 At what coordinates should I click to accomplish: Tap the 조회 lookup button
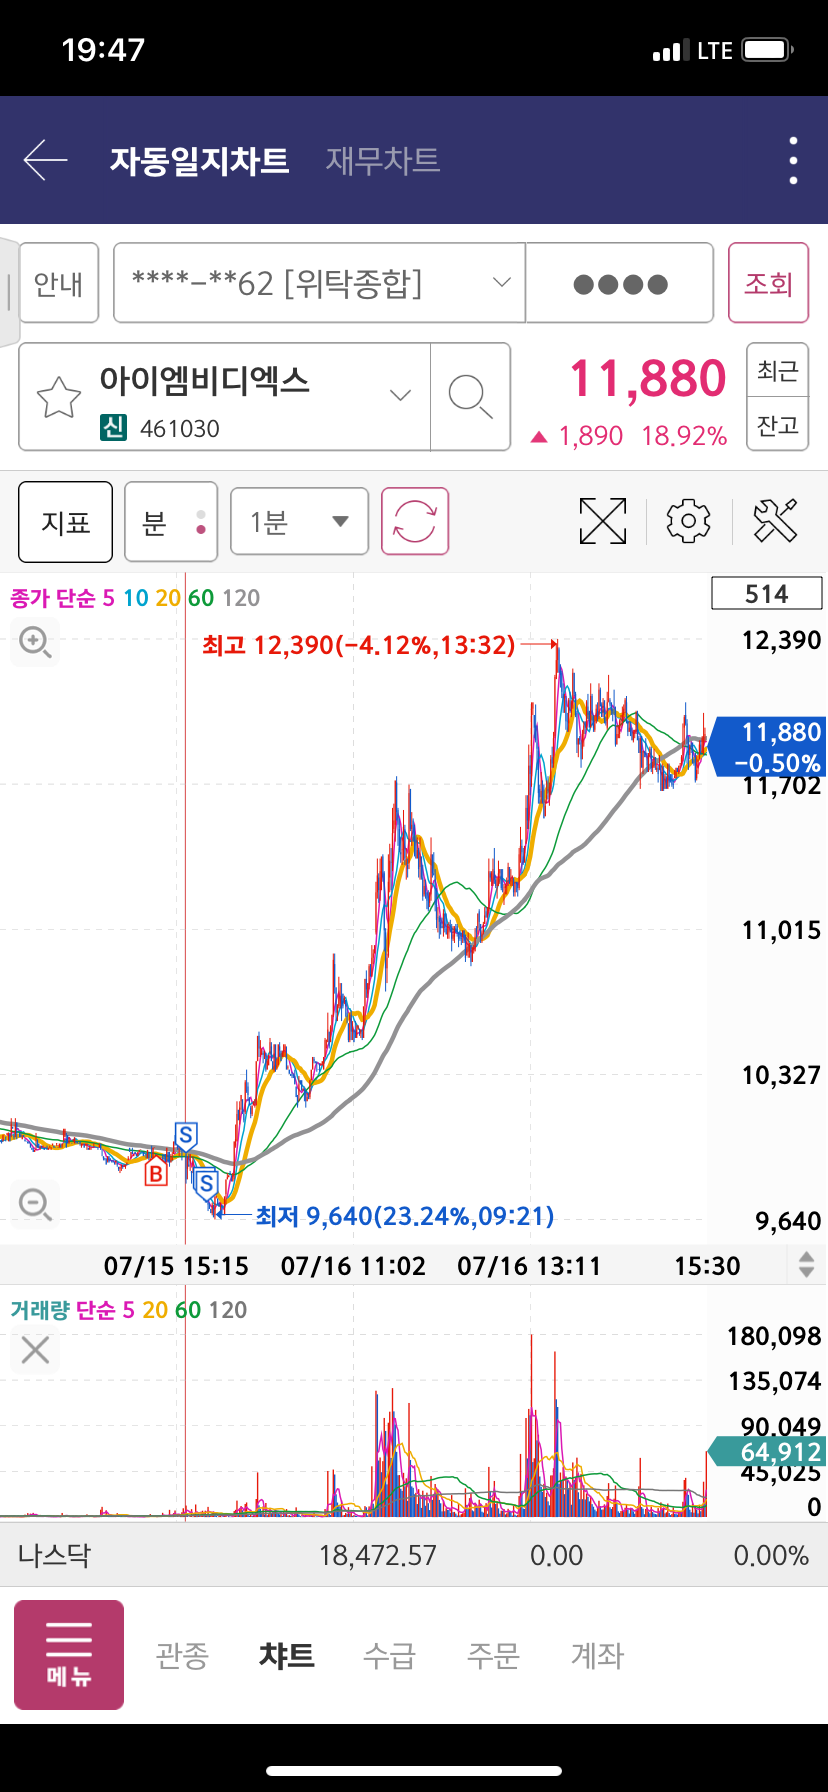click(x=768, y=283)
